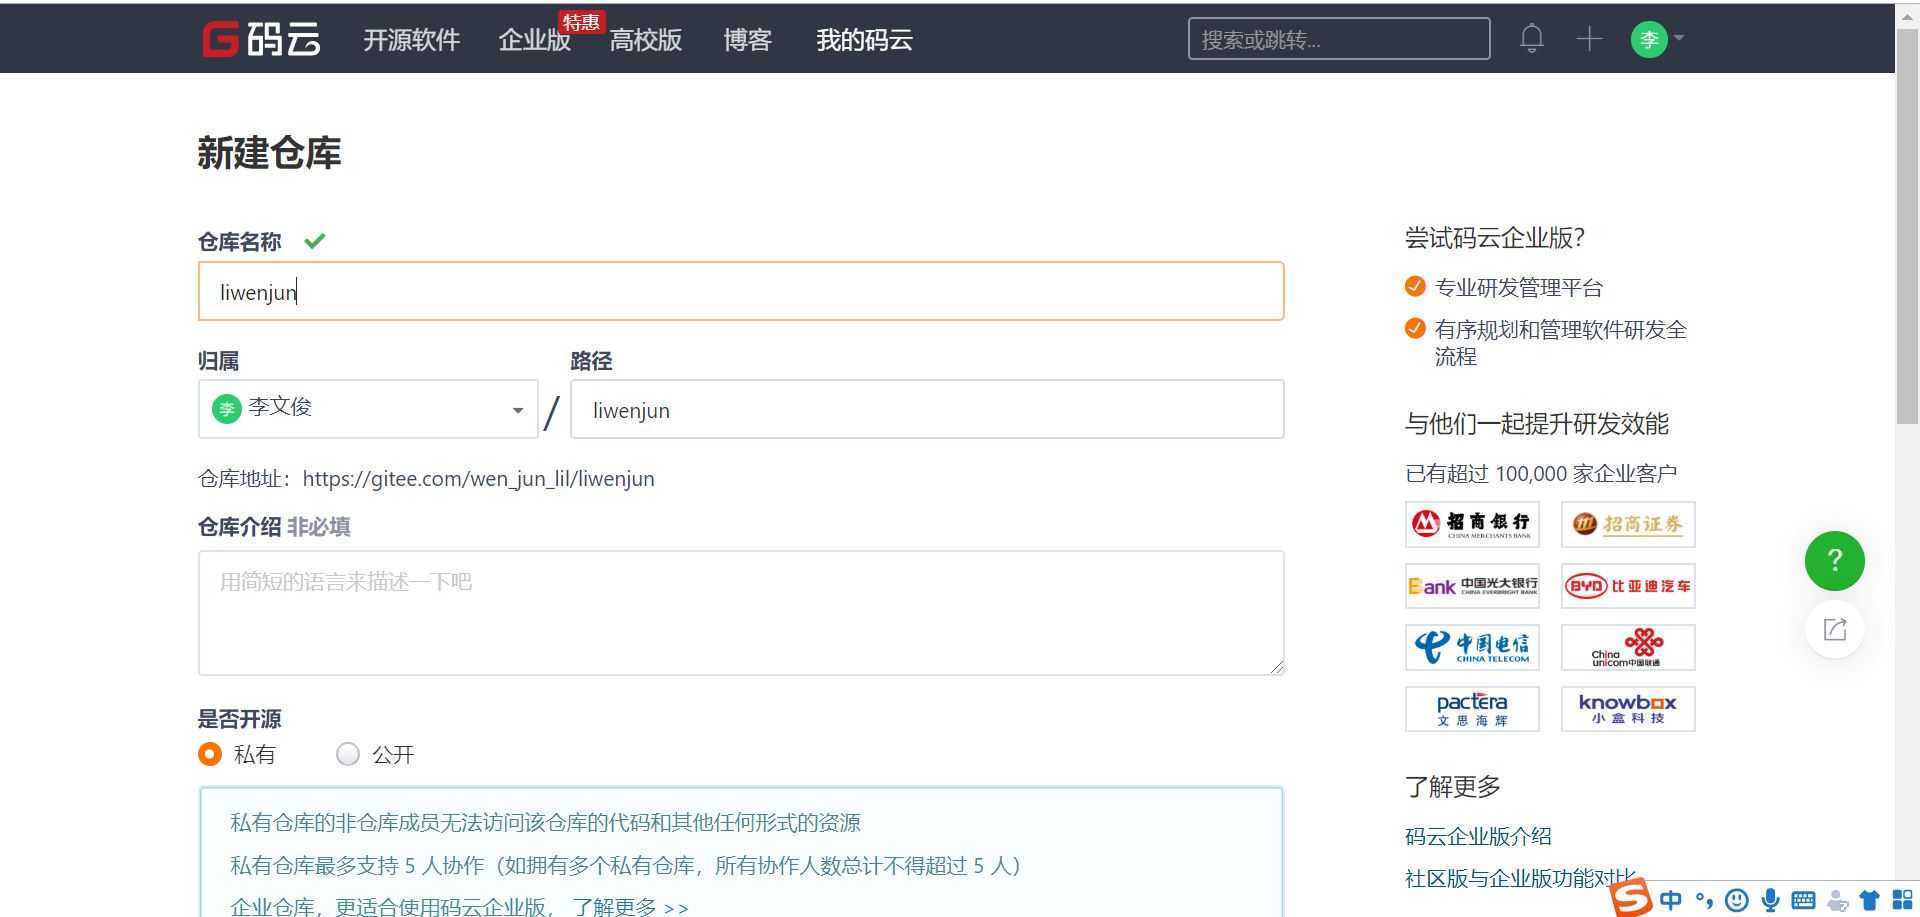Click inside the 仓库介绍 description box
The image size is (1920, 917).
tap(740, 612)
